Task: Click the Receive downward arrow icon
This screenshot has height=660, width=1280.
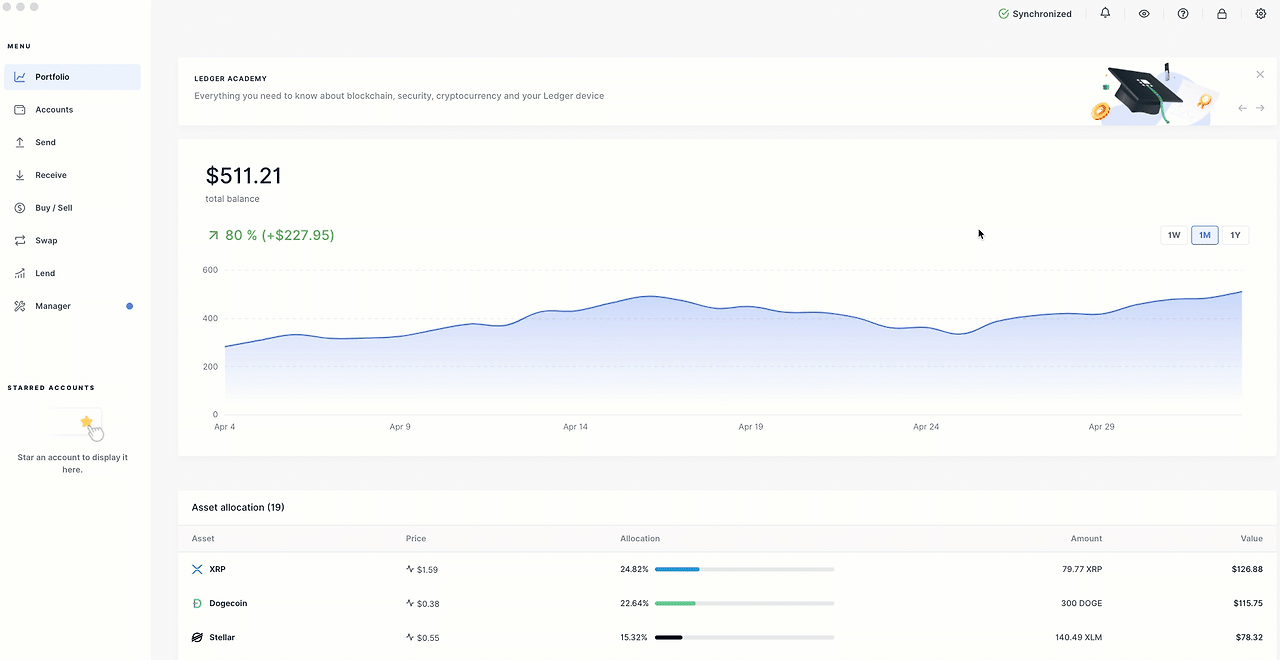Action: pyautogui.click(x=19, y=175)
